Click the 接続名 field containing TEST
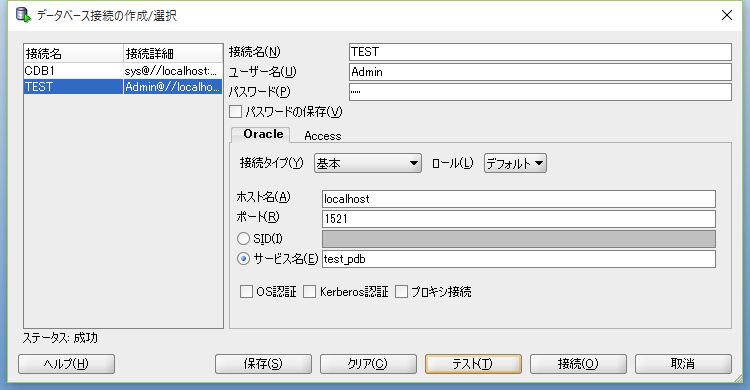The width and height of the screenshot is (750, 390). click(x=540, y=52)
